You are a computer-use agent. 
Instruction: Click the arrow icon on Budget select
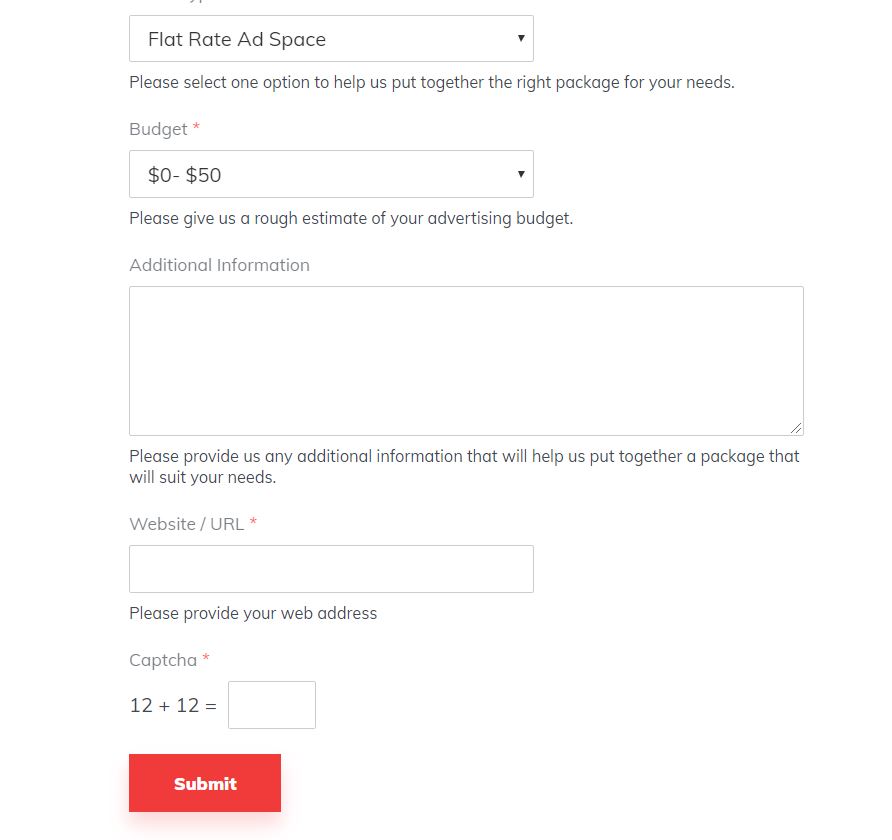click(x=521, y=174)
